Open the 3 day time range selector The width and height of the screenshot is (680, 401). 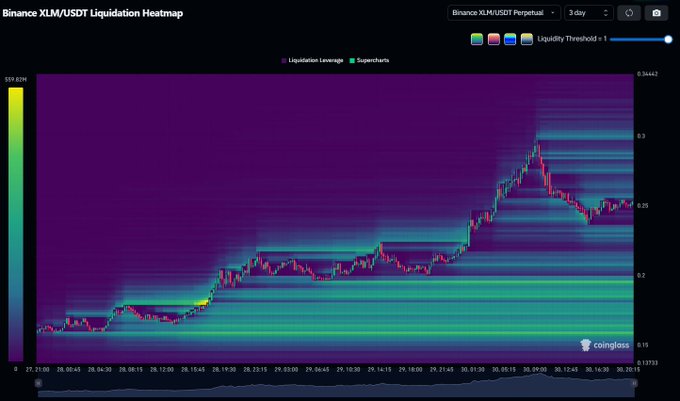click(x=588, y=13)
